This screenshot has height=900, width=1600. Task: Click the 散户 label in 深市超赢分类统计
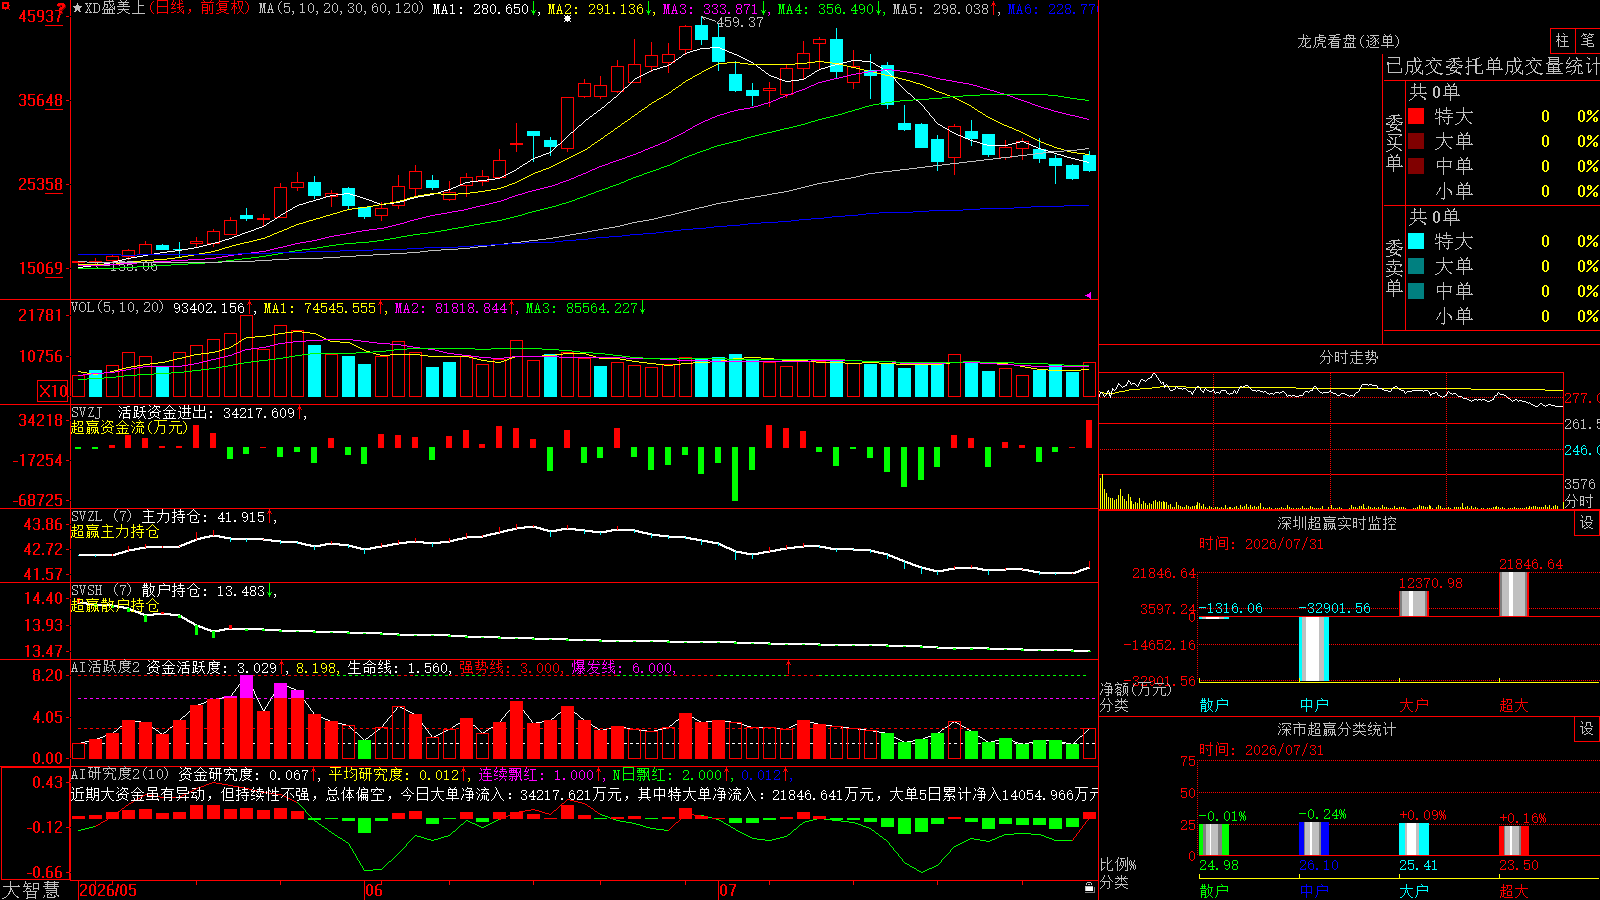tap(1214, 890)
